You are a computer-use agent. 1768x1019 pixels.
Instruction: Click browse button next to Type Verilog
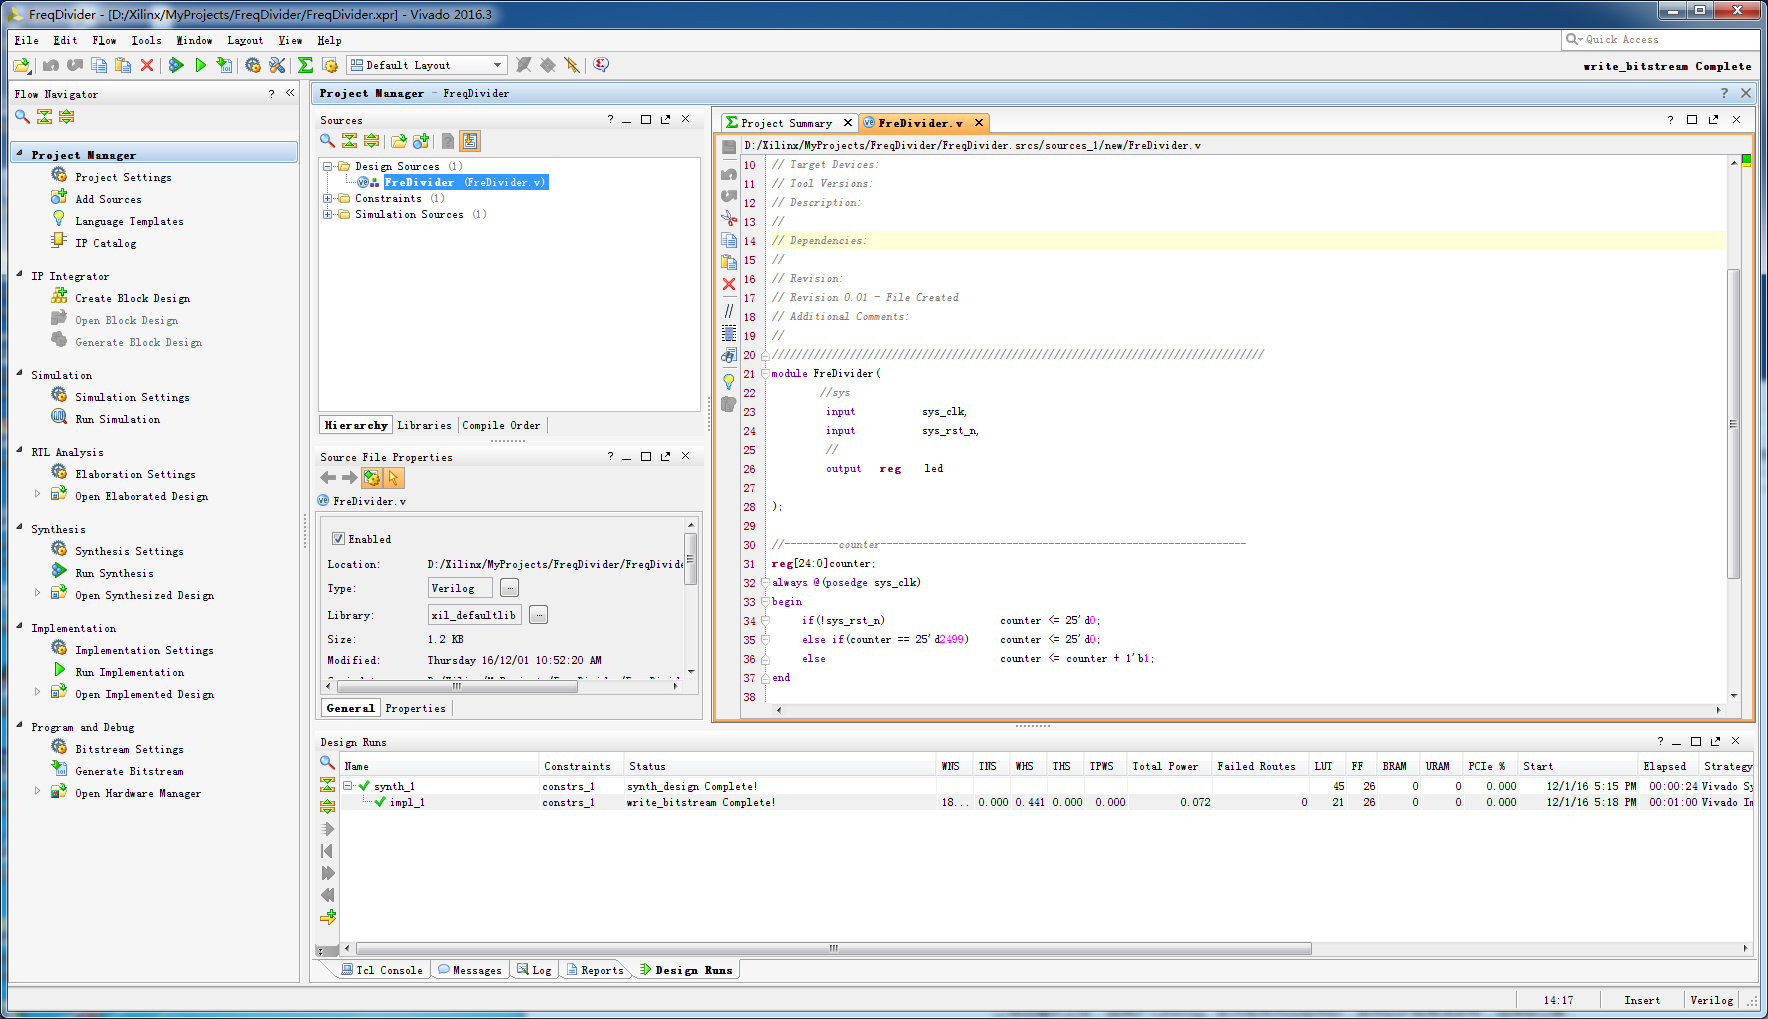tap(510, 588)
